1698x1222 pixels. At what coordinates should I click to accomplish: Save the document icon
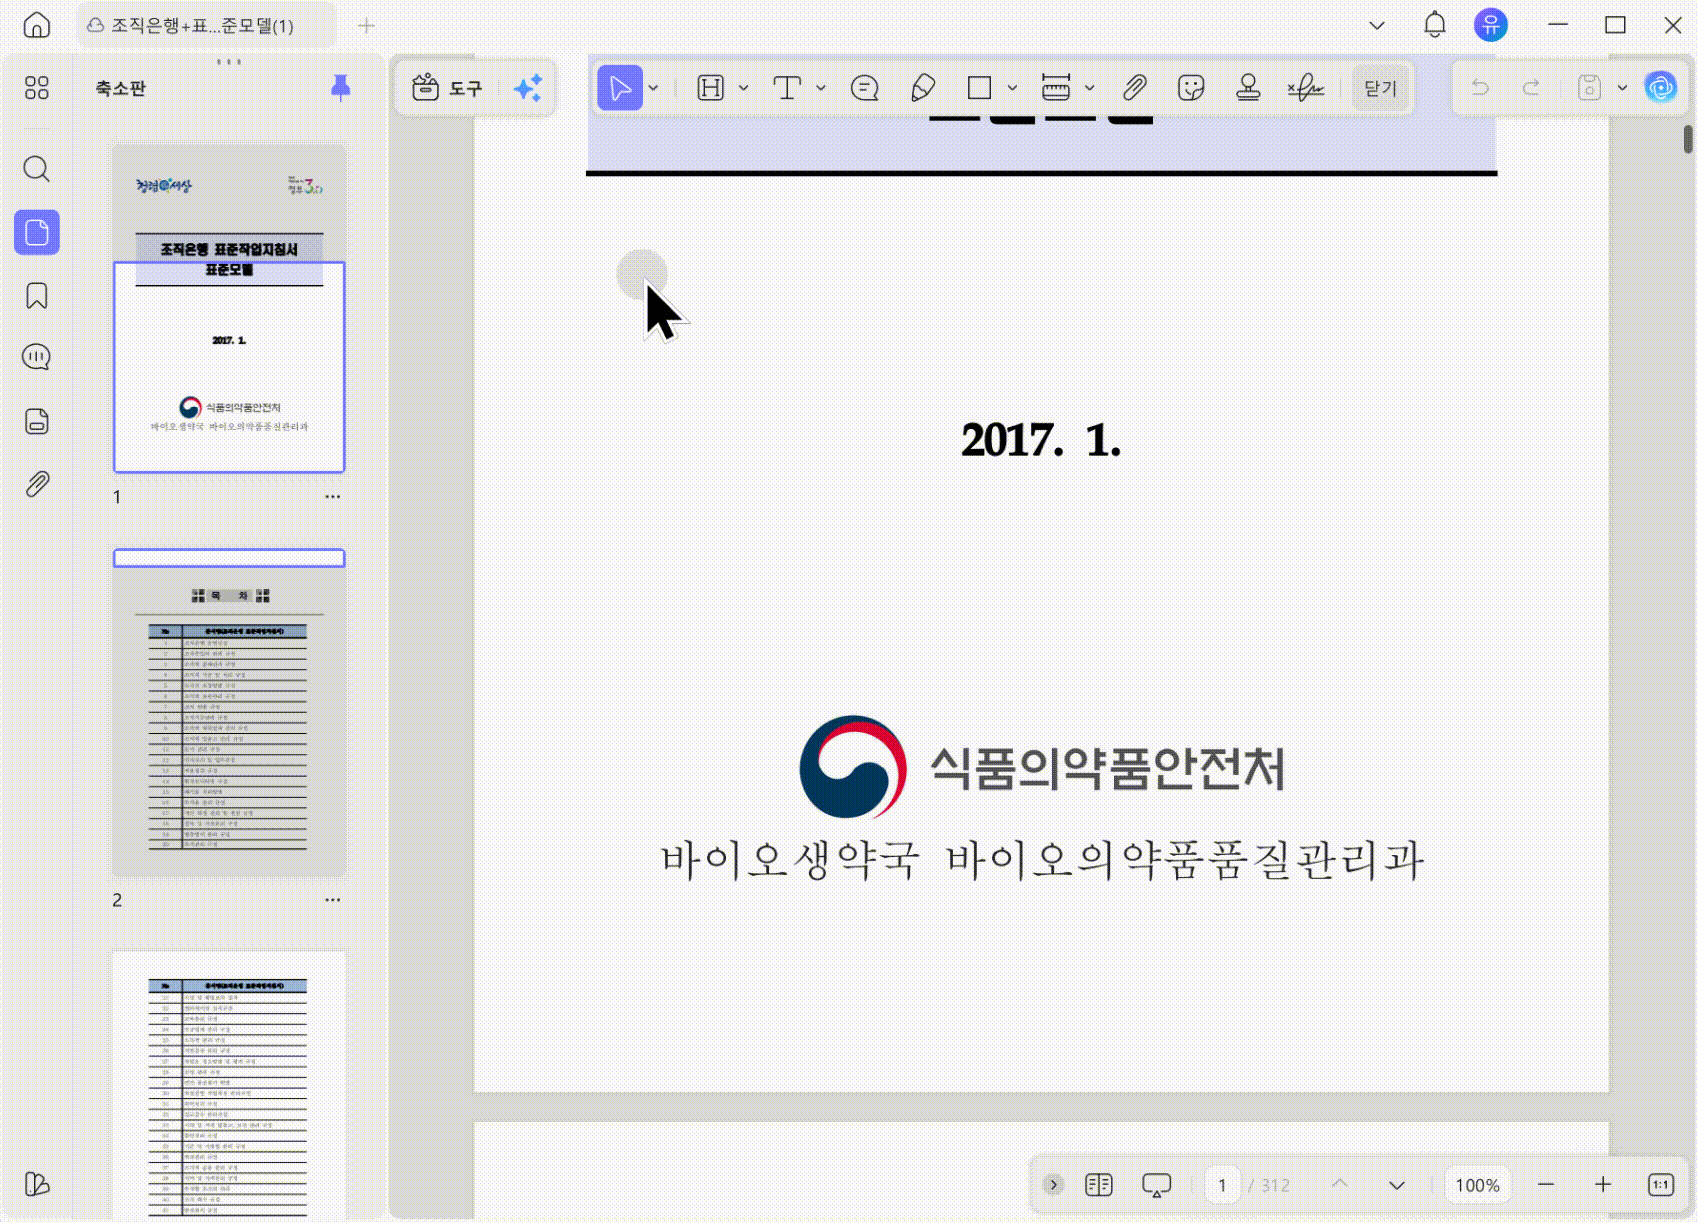pyautogui.click(x=1590, y=88)
